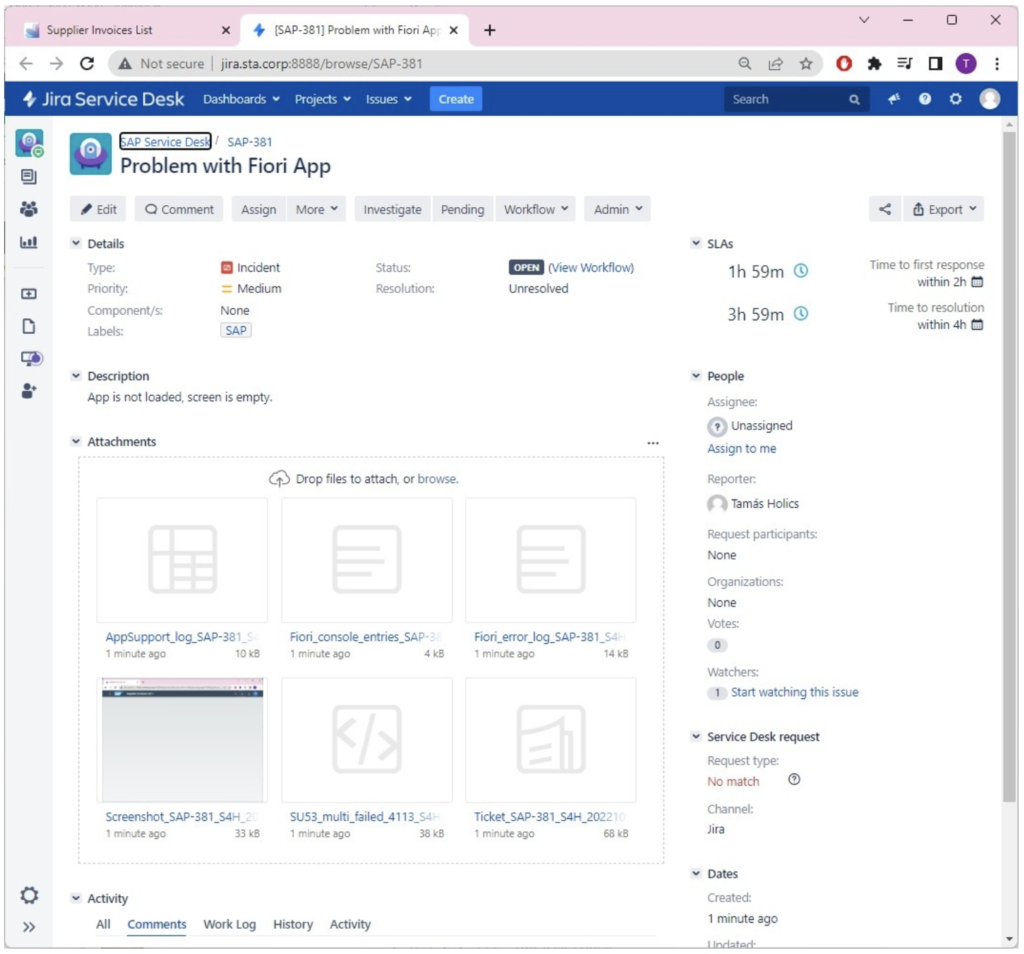Viewport: 1024px width, 954px height.
Task: Switch to the Comments tab
Action: [157, 924]
